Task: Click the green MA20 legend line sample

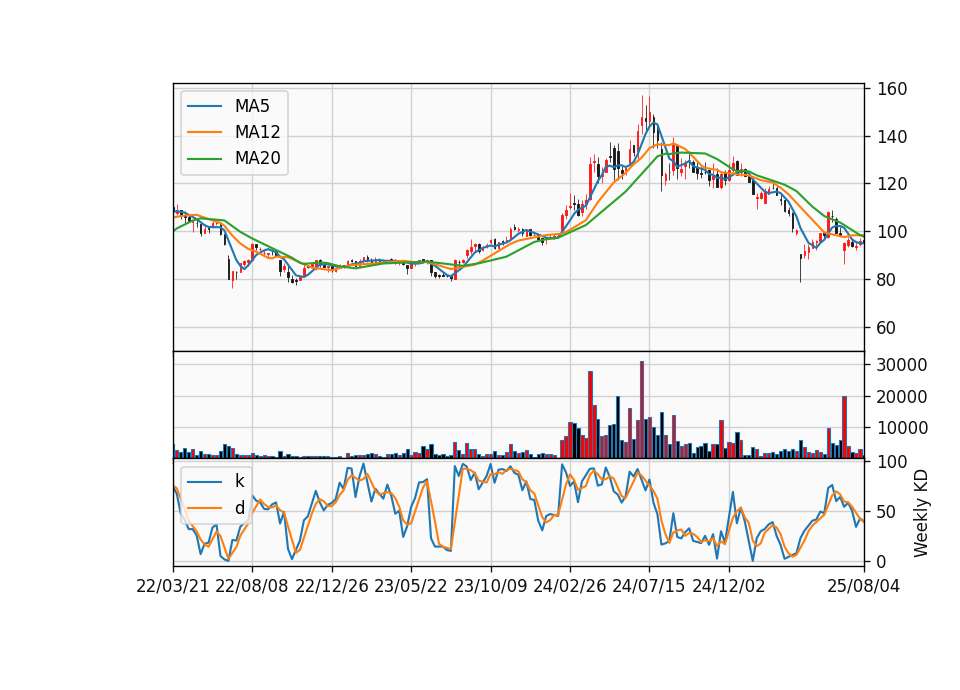Action: point(204,159)
